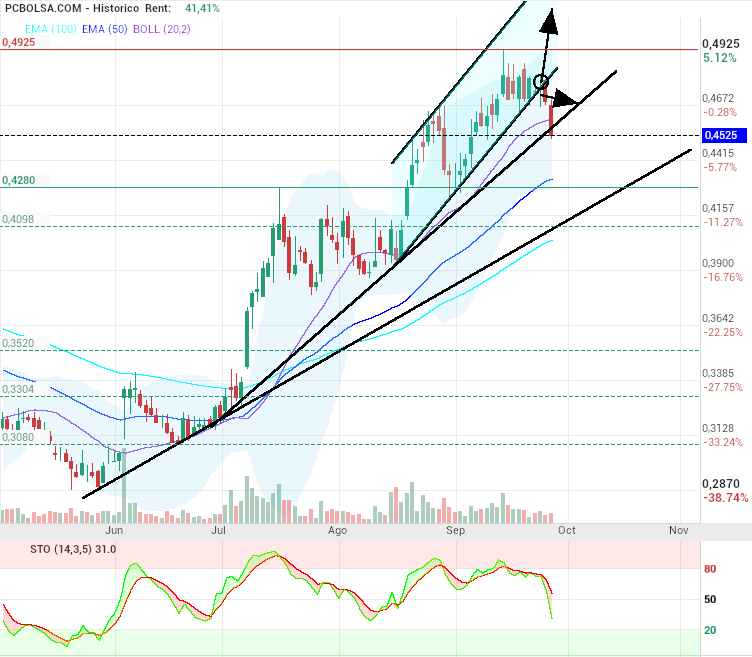Click the 0,3520 dashed level label

18,343
